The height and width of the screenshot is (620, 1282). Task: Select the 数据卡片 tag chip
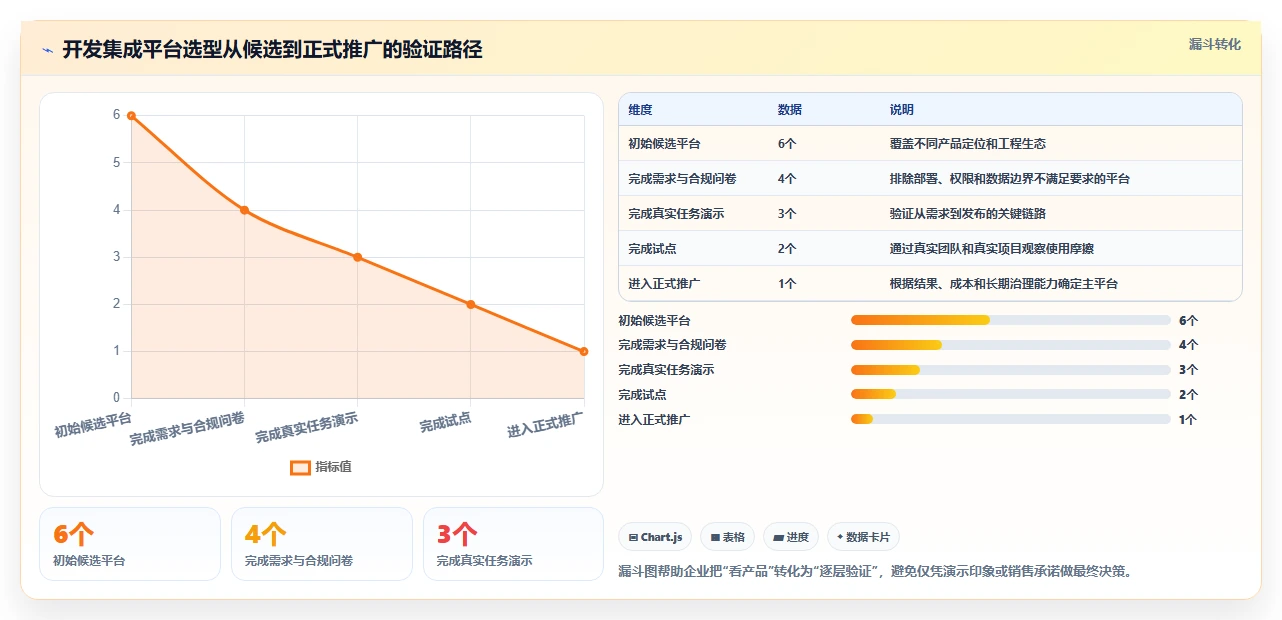pos(864,537)
